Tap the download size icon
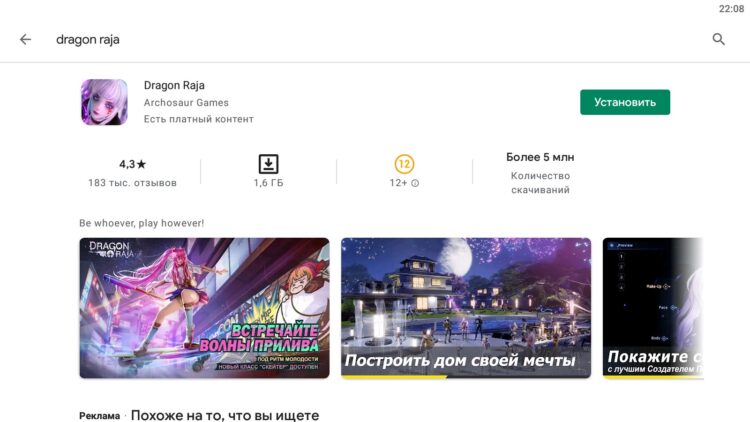Image resolution: width=750 pixels, height=422 pixels. 268,164
